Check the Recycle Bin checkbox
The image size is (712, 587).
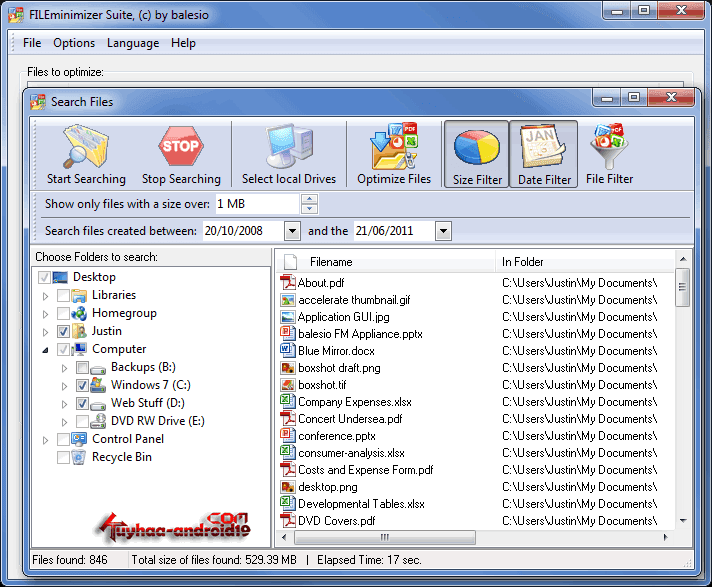(63, 457)
